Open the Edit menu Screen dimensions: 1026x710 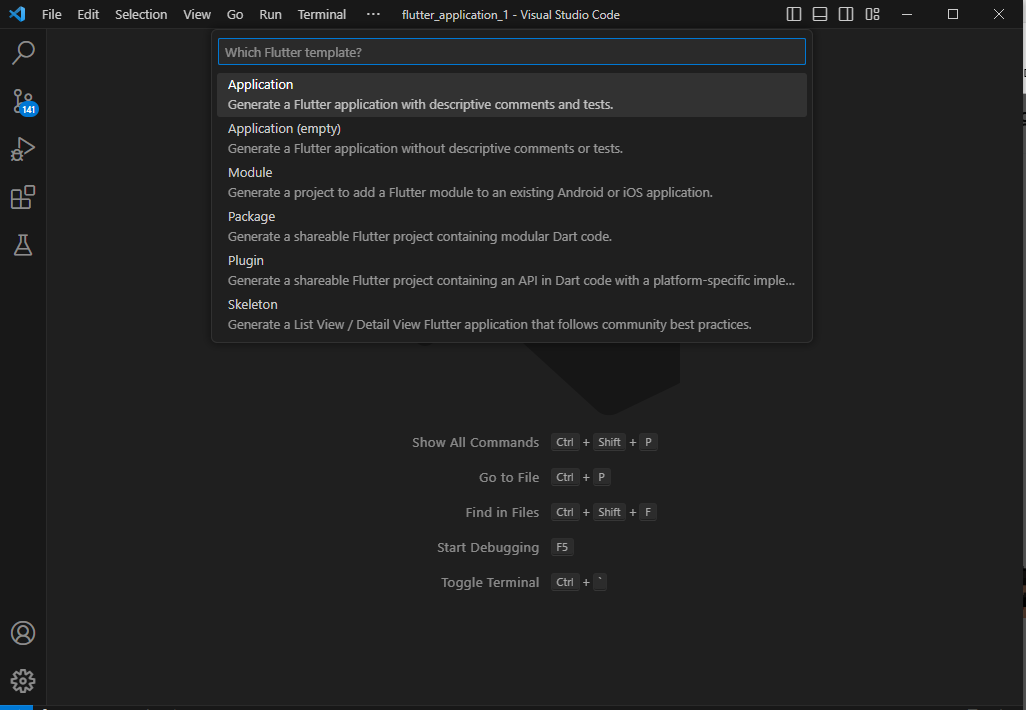[88, 14]
